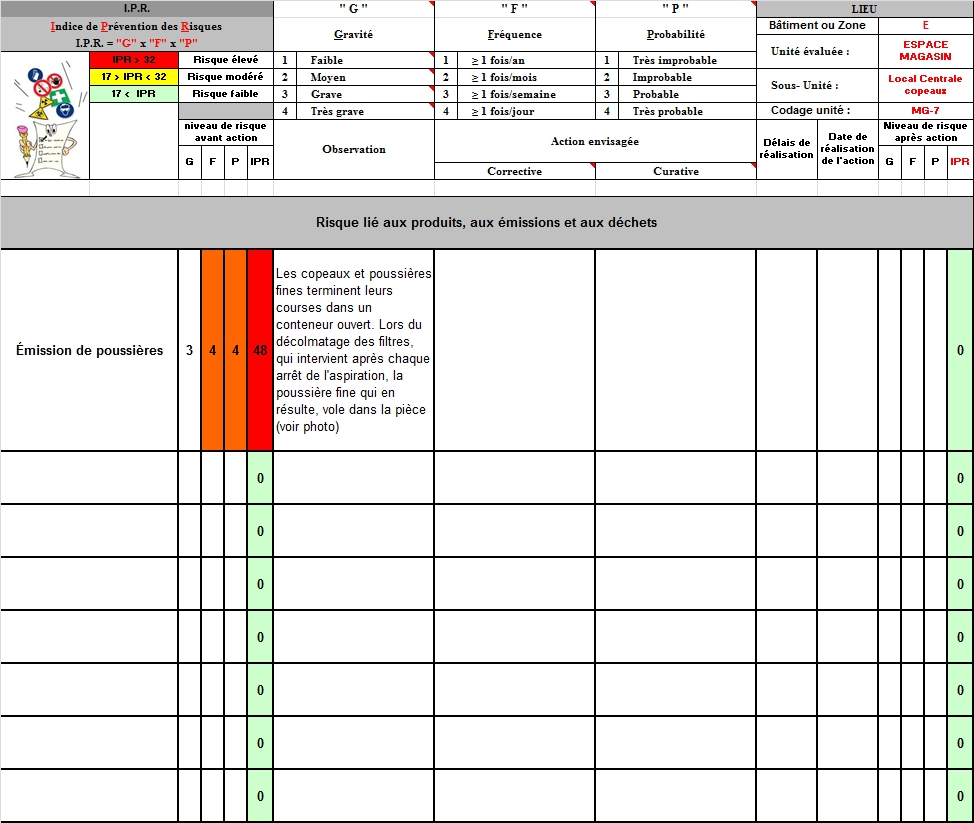
Task: Select the "Risque élevé" label cell
Action: [x=225, y=60]
